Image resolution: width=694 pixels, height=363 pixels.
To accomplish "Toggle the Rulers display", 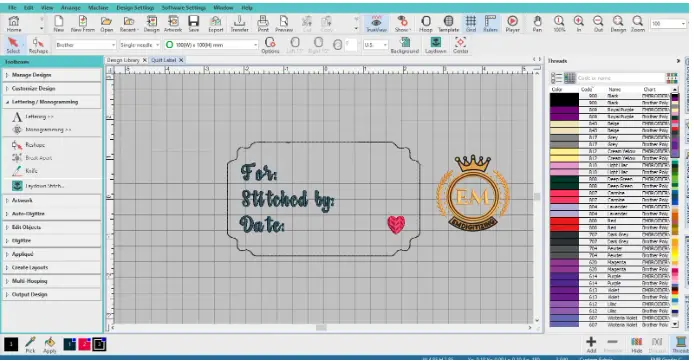I will [490, 23].
